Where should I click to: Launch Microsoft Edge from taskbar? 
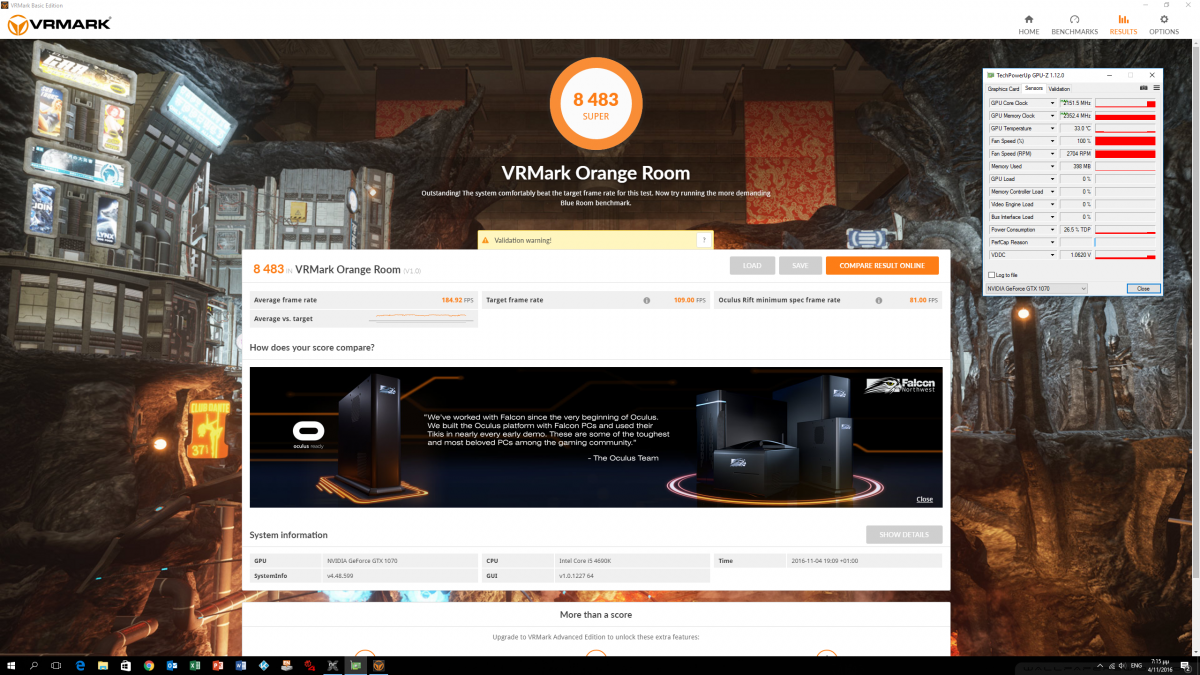pyautogui.click(x=80, y=665)
